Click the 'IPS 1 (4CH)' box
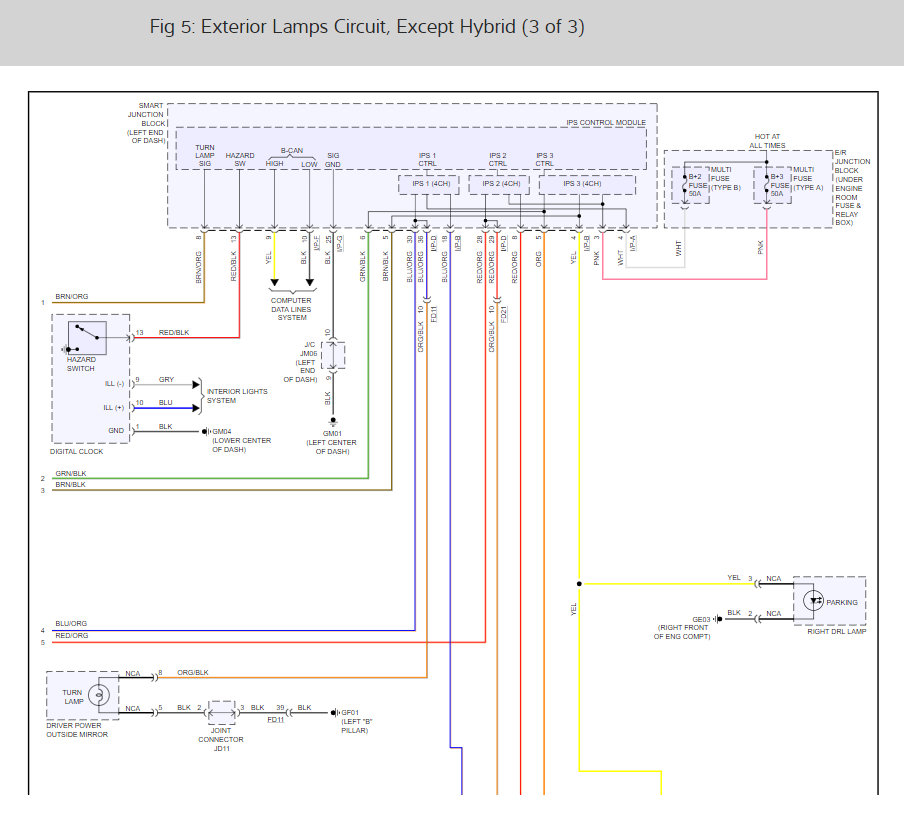Image resolution: width=904 pixels, height=822 pixels. (x=429, y=184)
